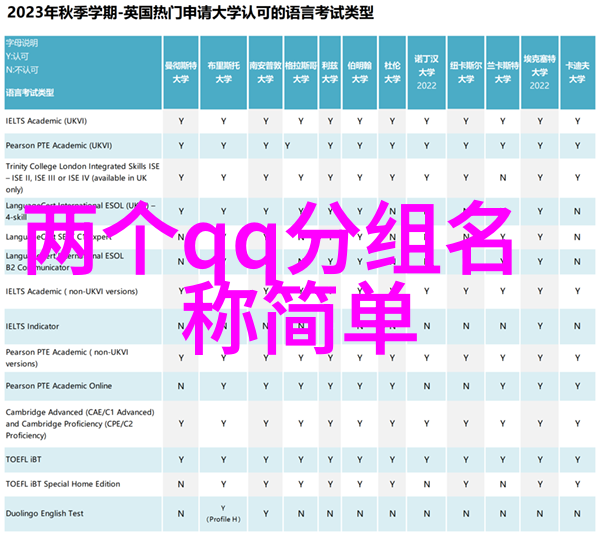
Task: Select the 'Pearson PTE Academic ( non-UKVI versions)' row label
Action: (x=67, y=358)
